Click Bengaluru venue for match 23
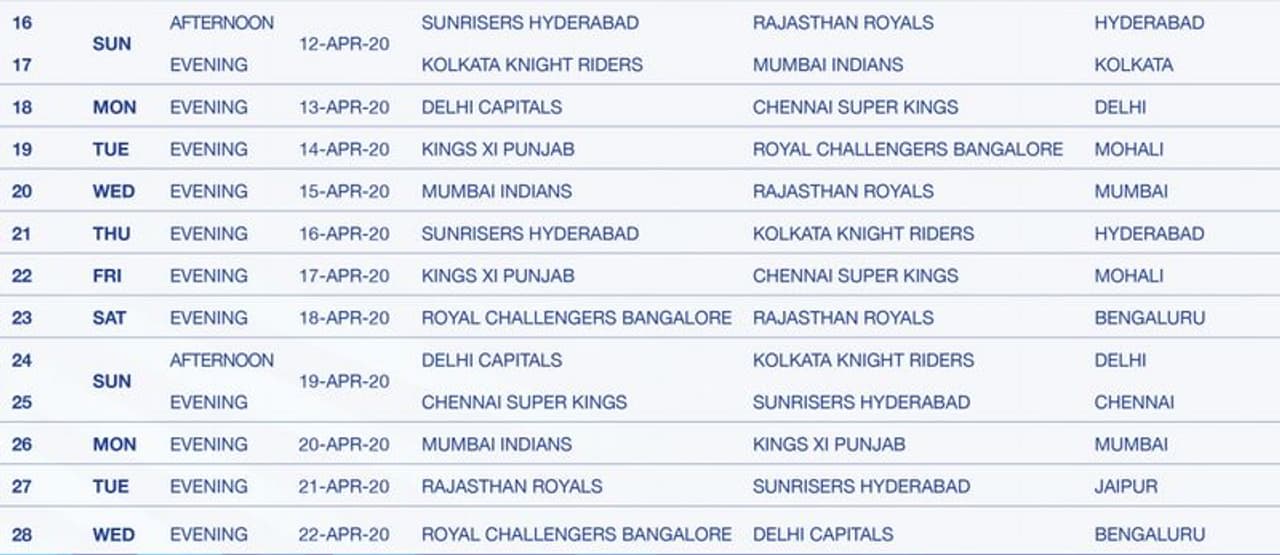The image size is (1280, 555). click(1149, 318)
